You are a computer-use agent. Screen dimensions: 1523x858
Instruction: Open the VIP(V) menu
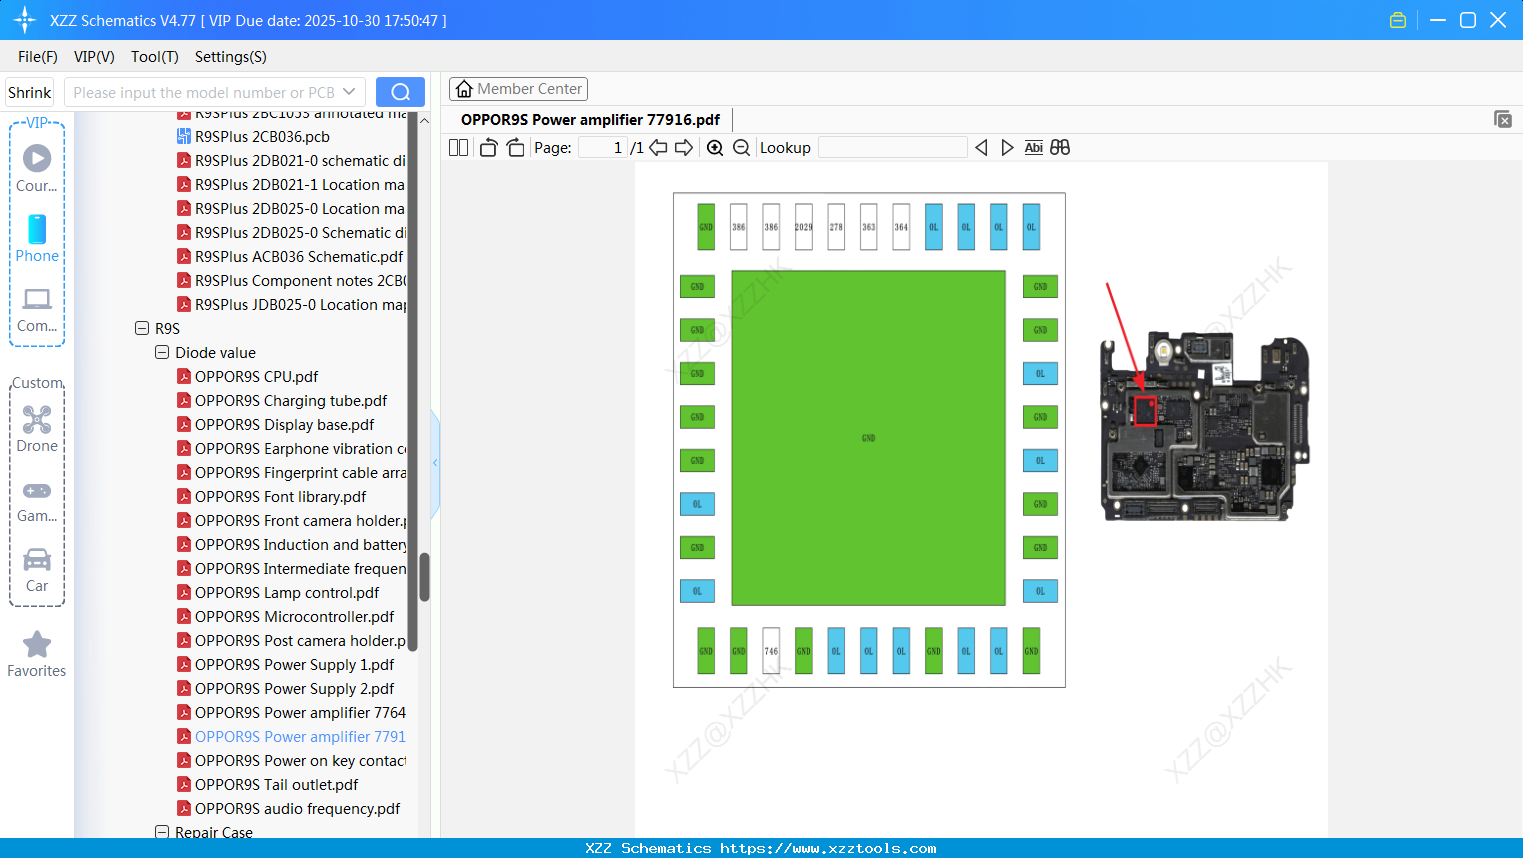(x=94, y=57)
